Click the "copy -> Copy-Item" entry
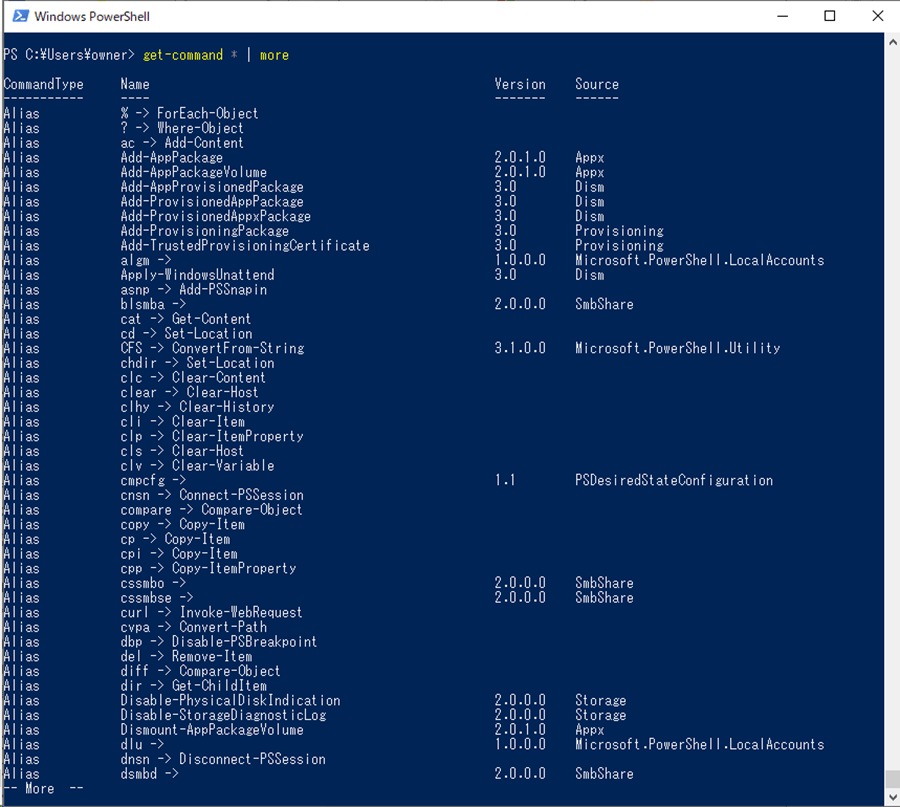 pyautogui.click(x=183, y=525)
